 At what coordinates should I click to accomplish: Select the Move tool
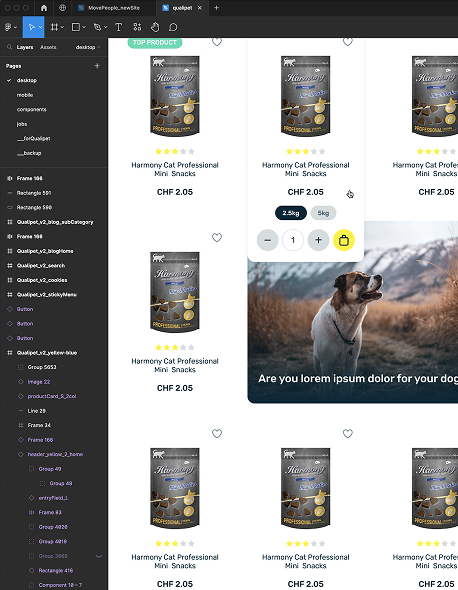tap(31, 27)
